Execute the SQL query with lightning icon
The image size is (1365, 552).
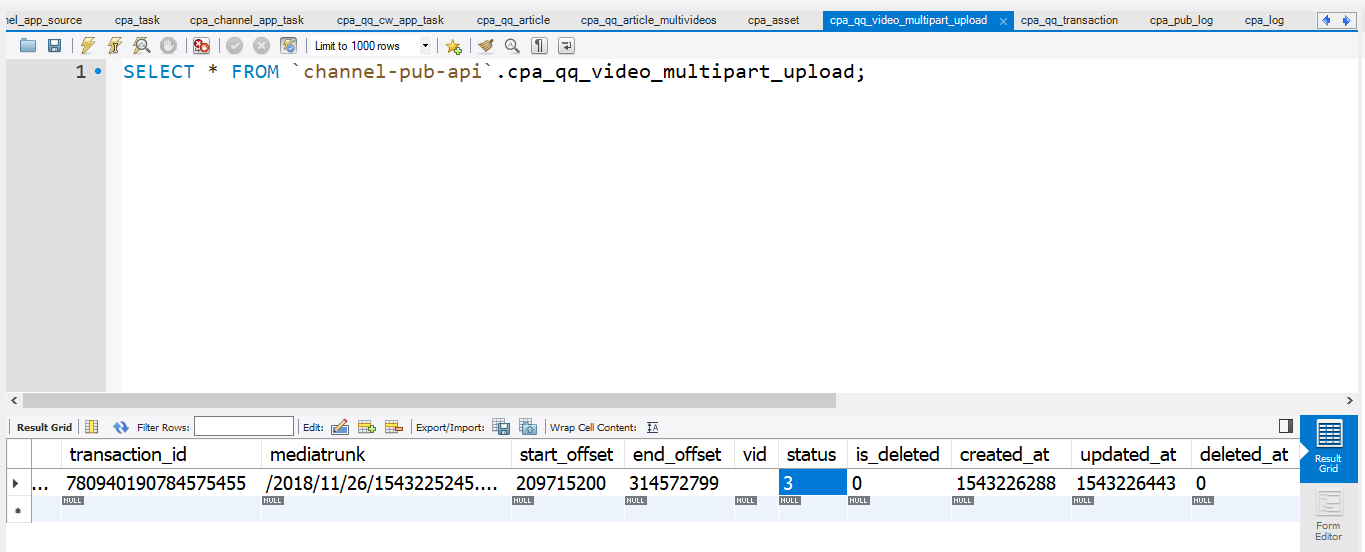pyautogui.click(x=88, y=46)
